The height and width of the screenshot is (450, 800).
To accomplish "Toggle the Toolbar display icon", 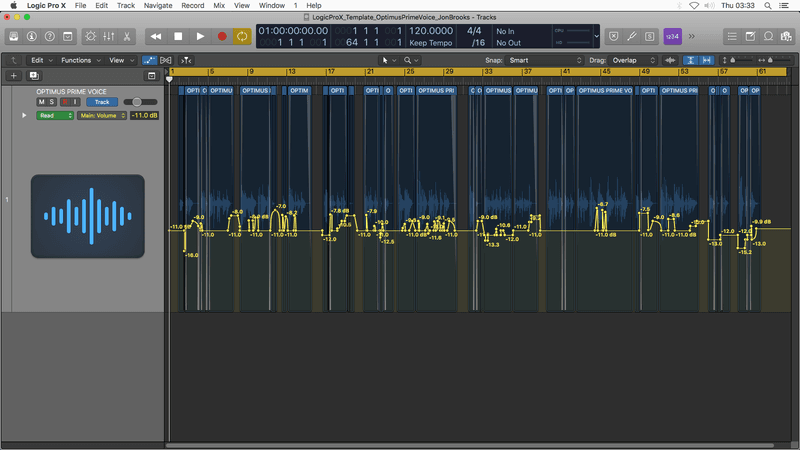I will [67, 36].
